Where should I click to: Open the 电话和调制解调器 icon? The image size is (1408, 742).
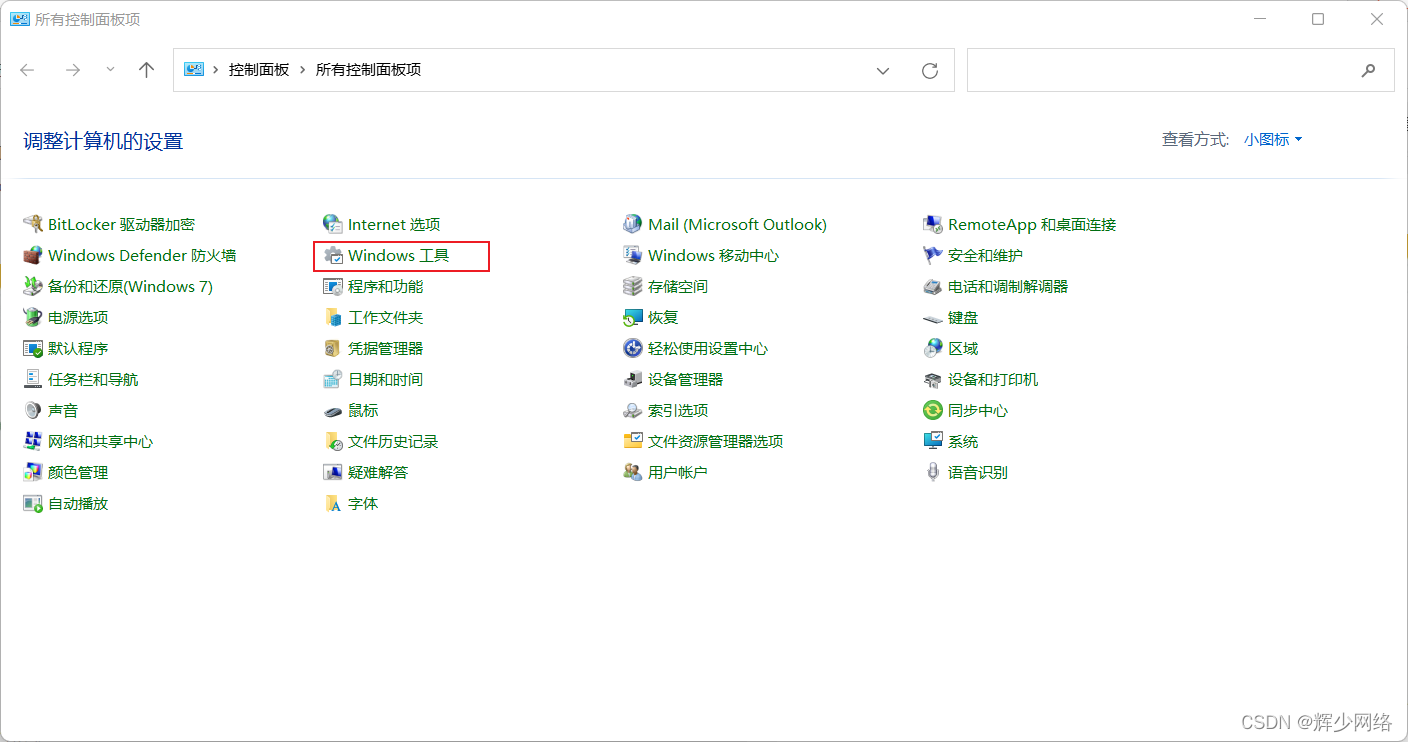[933, 286]
